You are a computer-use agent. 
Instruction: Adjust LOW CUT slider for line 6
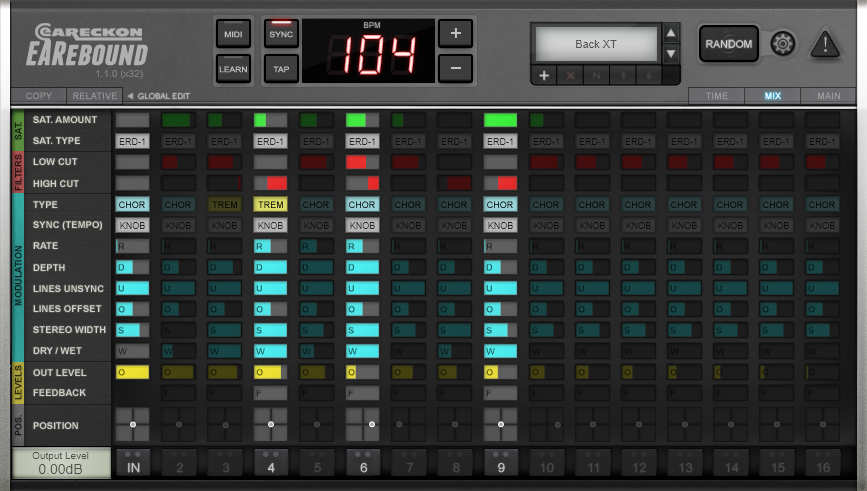362,162
